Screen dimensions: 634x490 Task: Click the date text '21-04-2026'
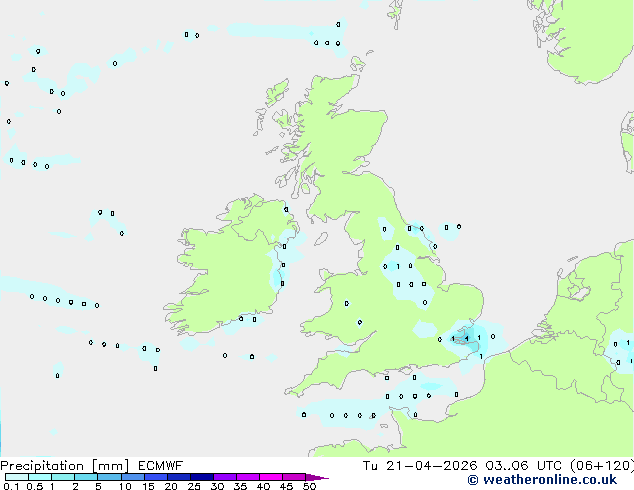(431, 466)
